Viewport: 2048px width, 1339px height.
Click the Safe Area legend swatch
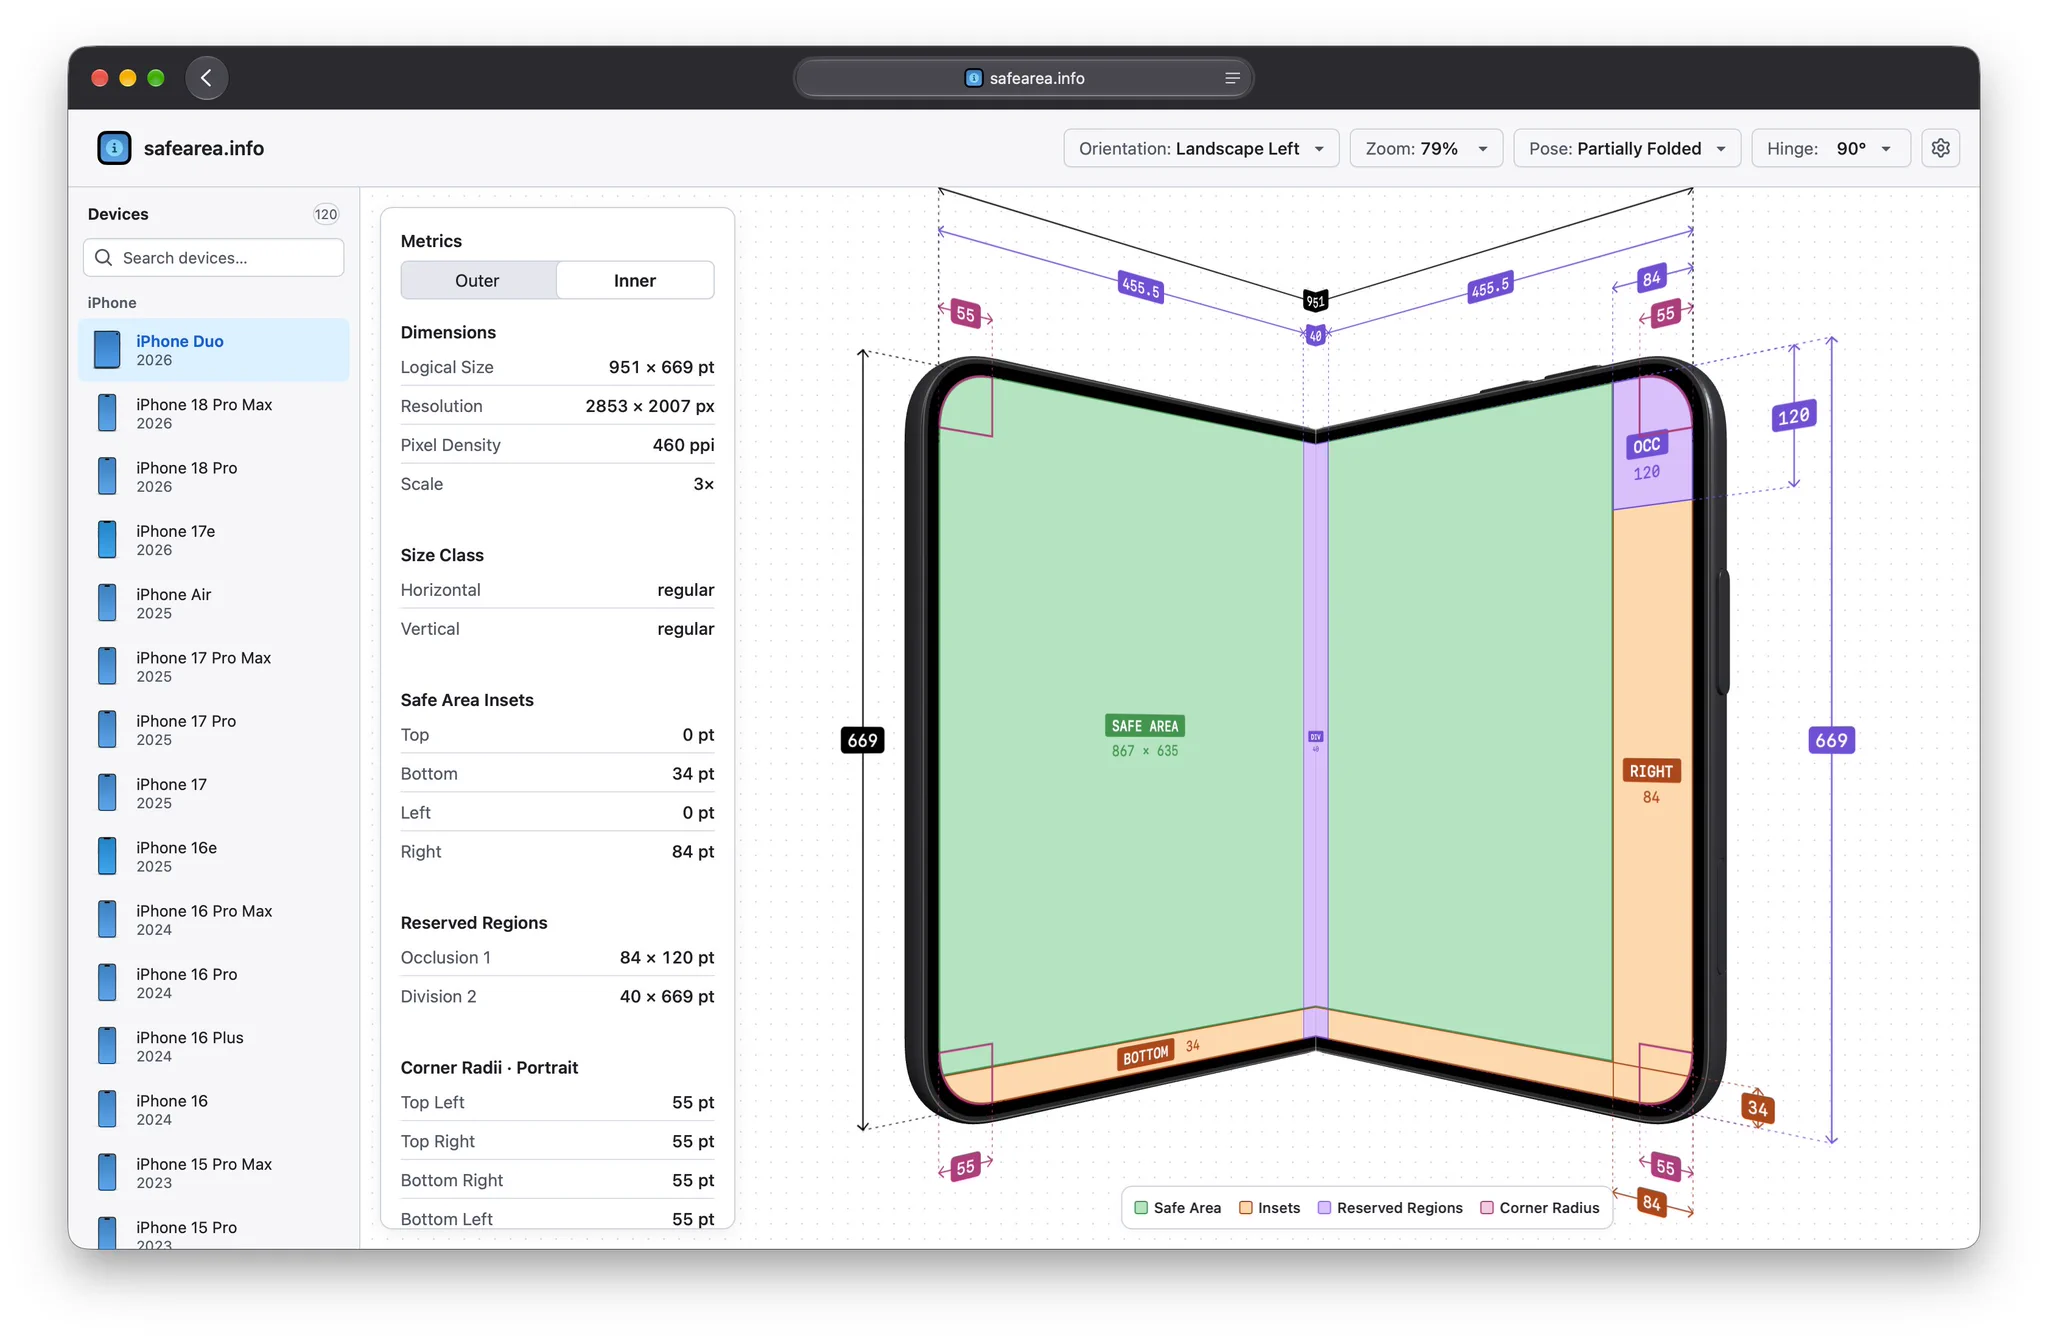1141,1208
